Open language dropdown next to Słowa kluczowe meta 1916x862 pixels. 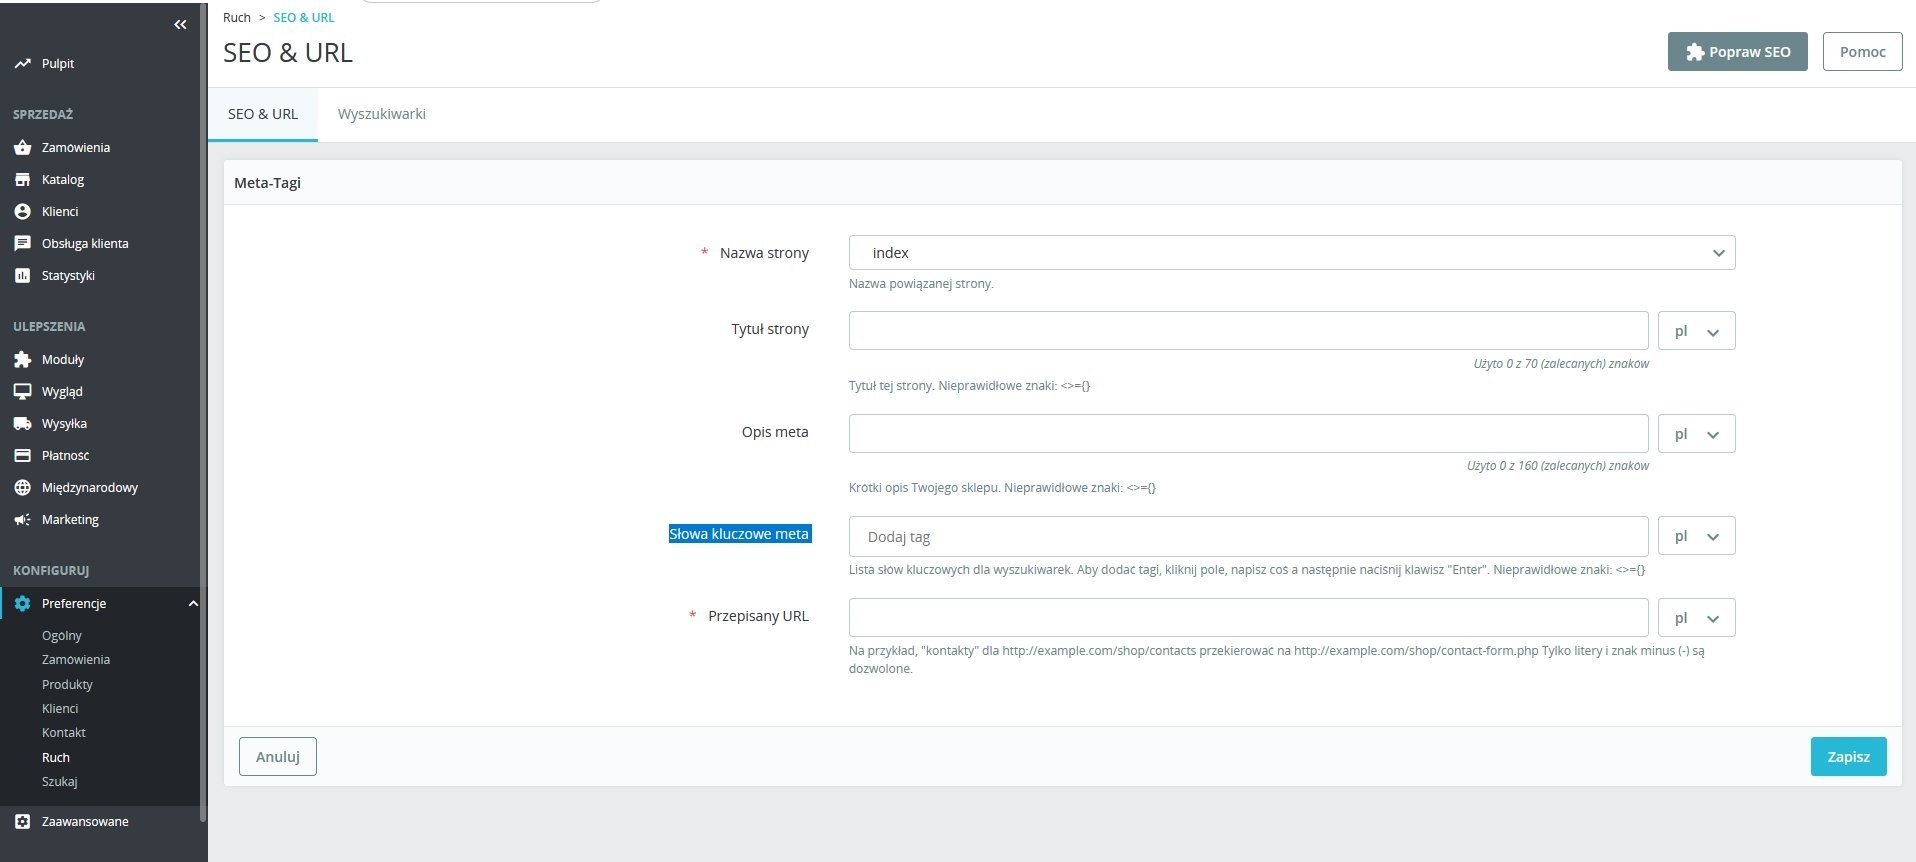coord(1696,536)
